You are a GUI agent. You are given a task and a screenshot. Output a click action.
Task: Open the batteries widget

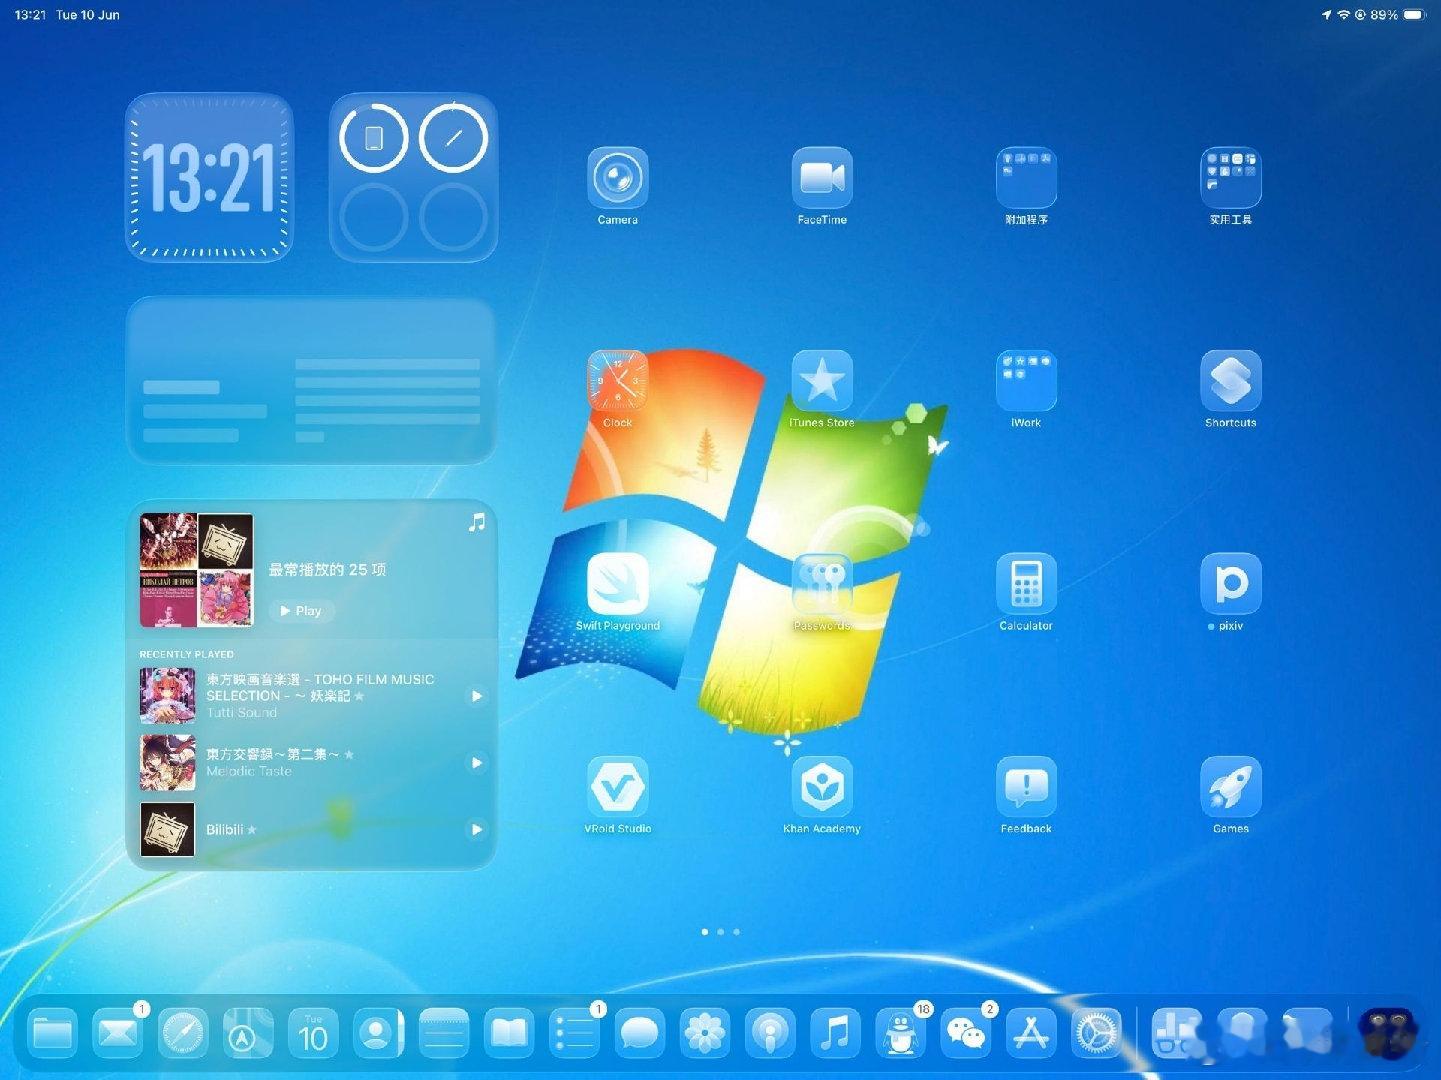413,177
